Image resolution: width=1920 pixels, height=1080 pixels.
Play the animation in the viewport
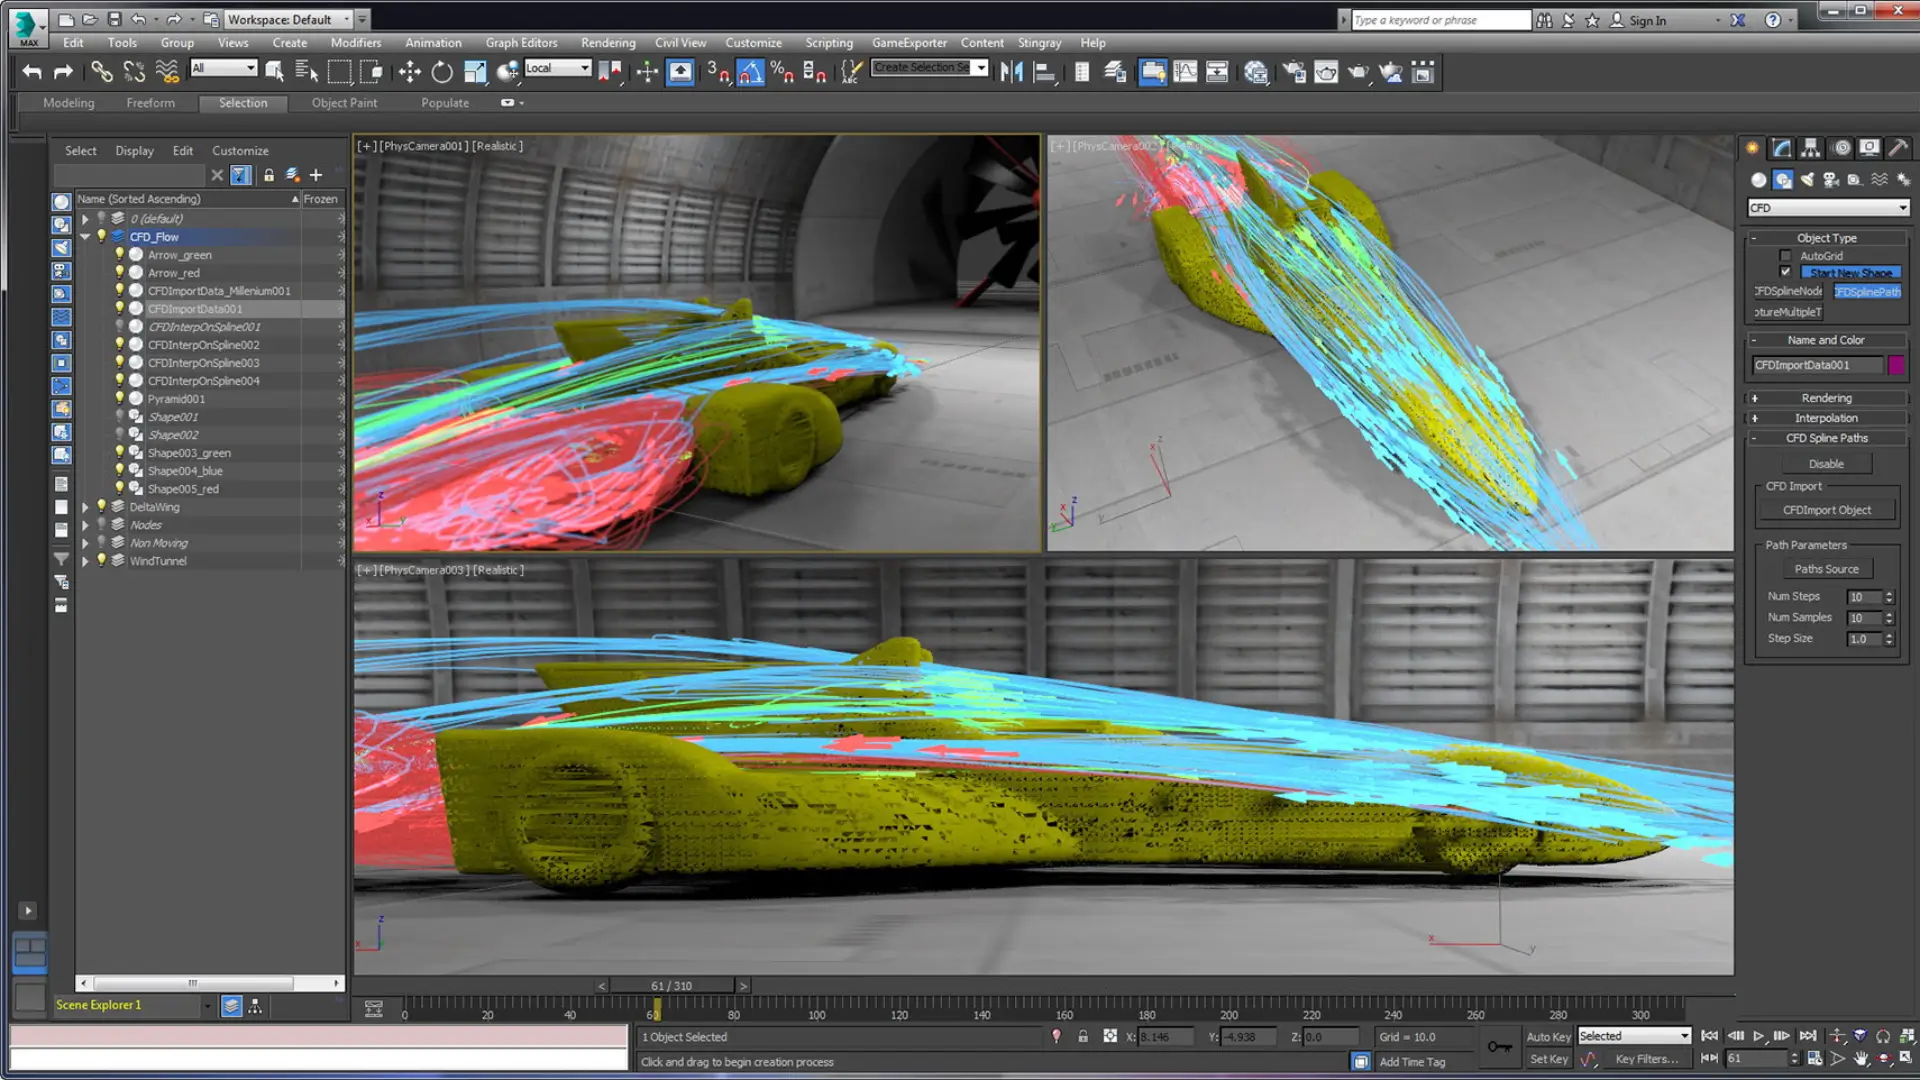click(1760, 1036)
